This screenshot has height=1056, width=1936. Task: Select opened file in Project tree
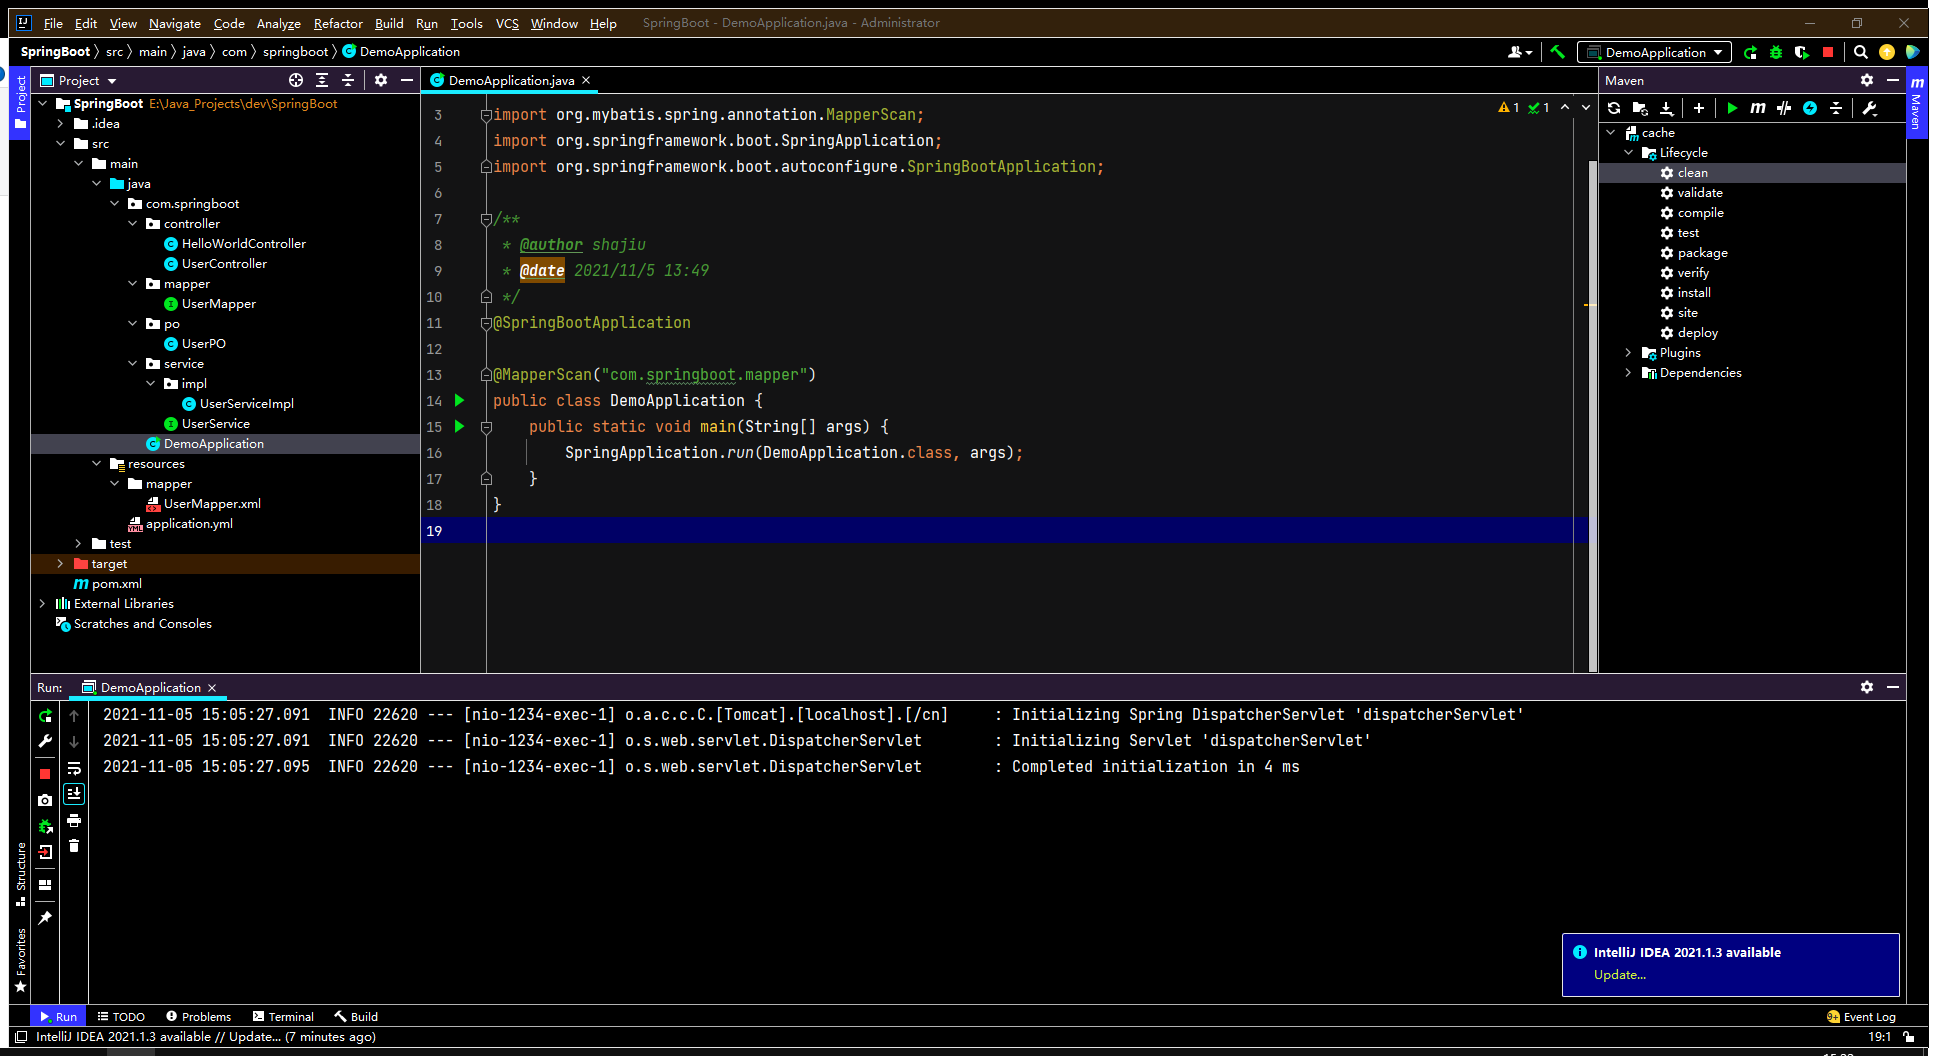296,80
